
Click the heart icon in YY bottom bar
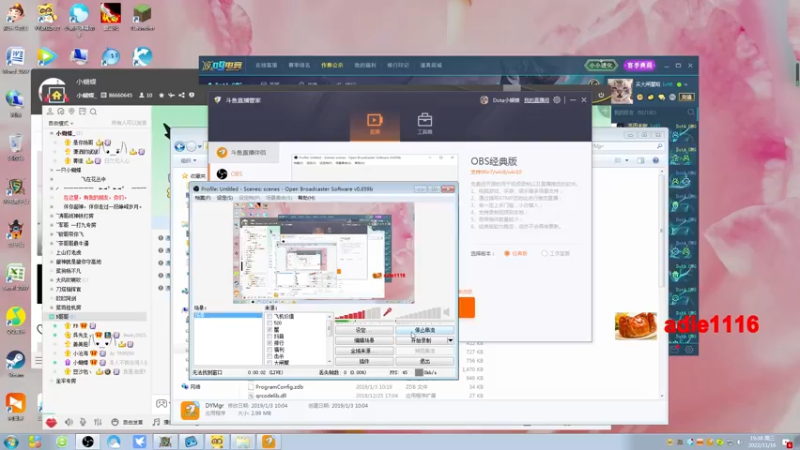(x=51, y=422)
